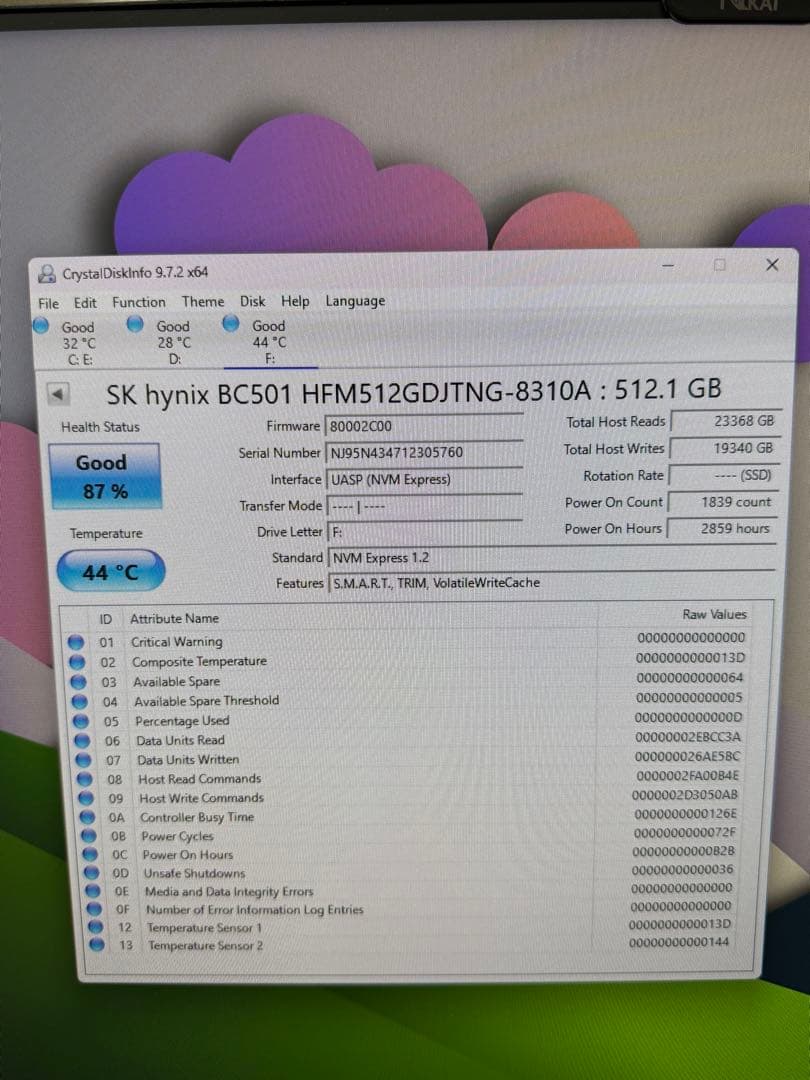This screenshot has height=1080, width=810.
Task: Click status icon for Available Spare row
Action: click(79, 683)
